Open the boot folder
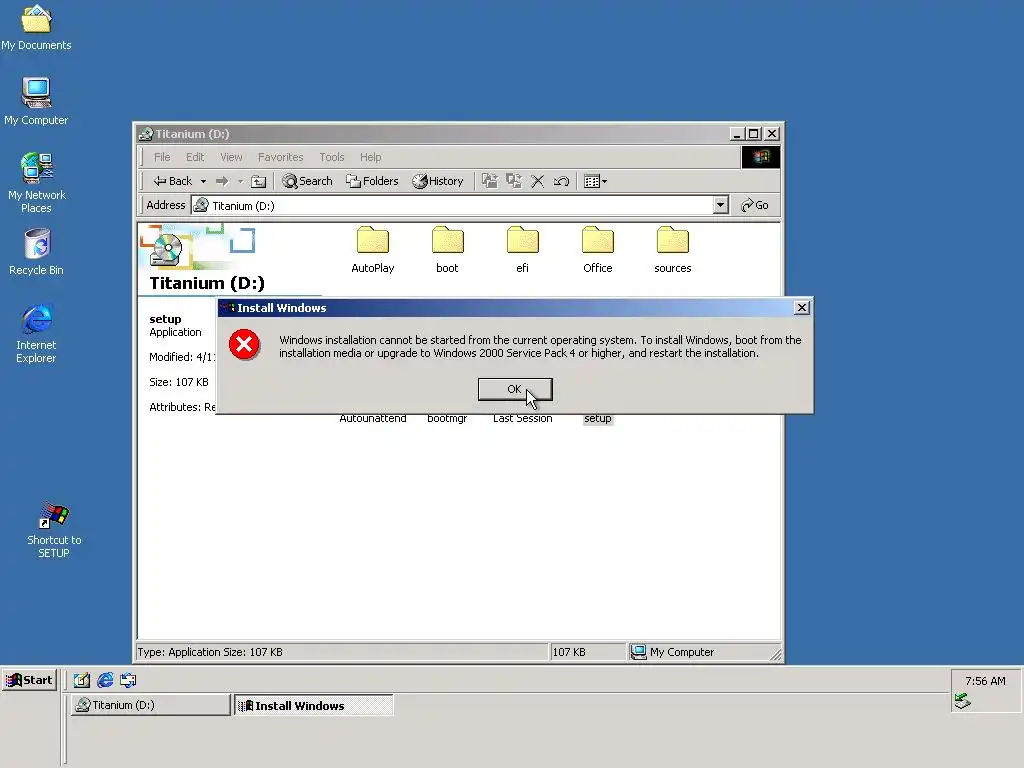This screenshot has width=1024, height=768. click(447, 249)
